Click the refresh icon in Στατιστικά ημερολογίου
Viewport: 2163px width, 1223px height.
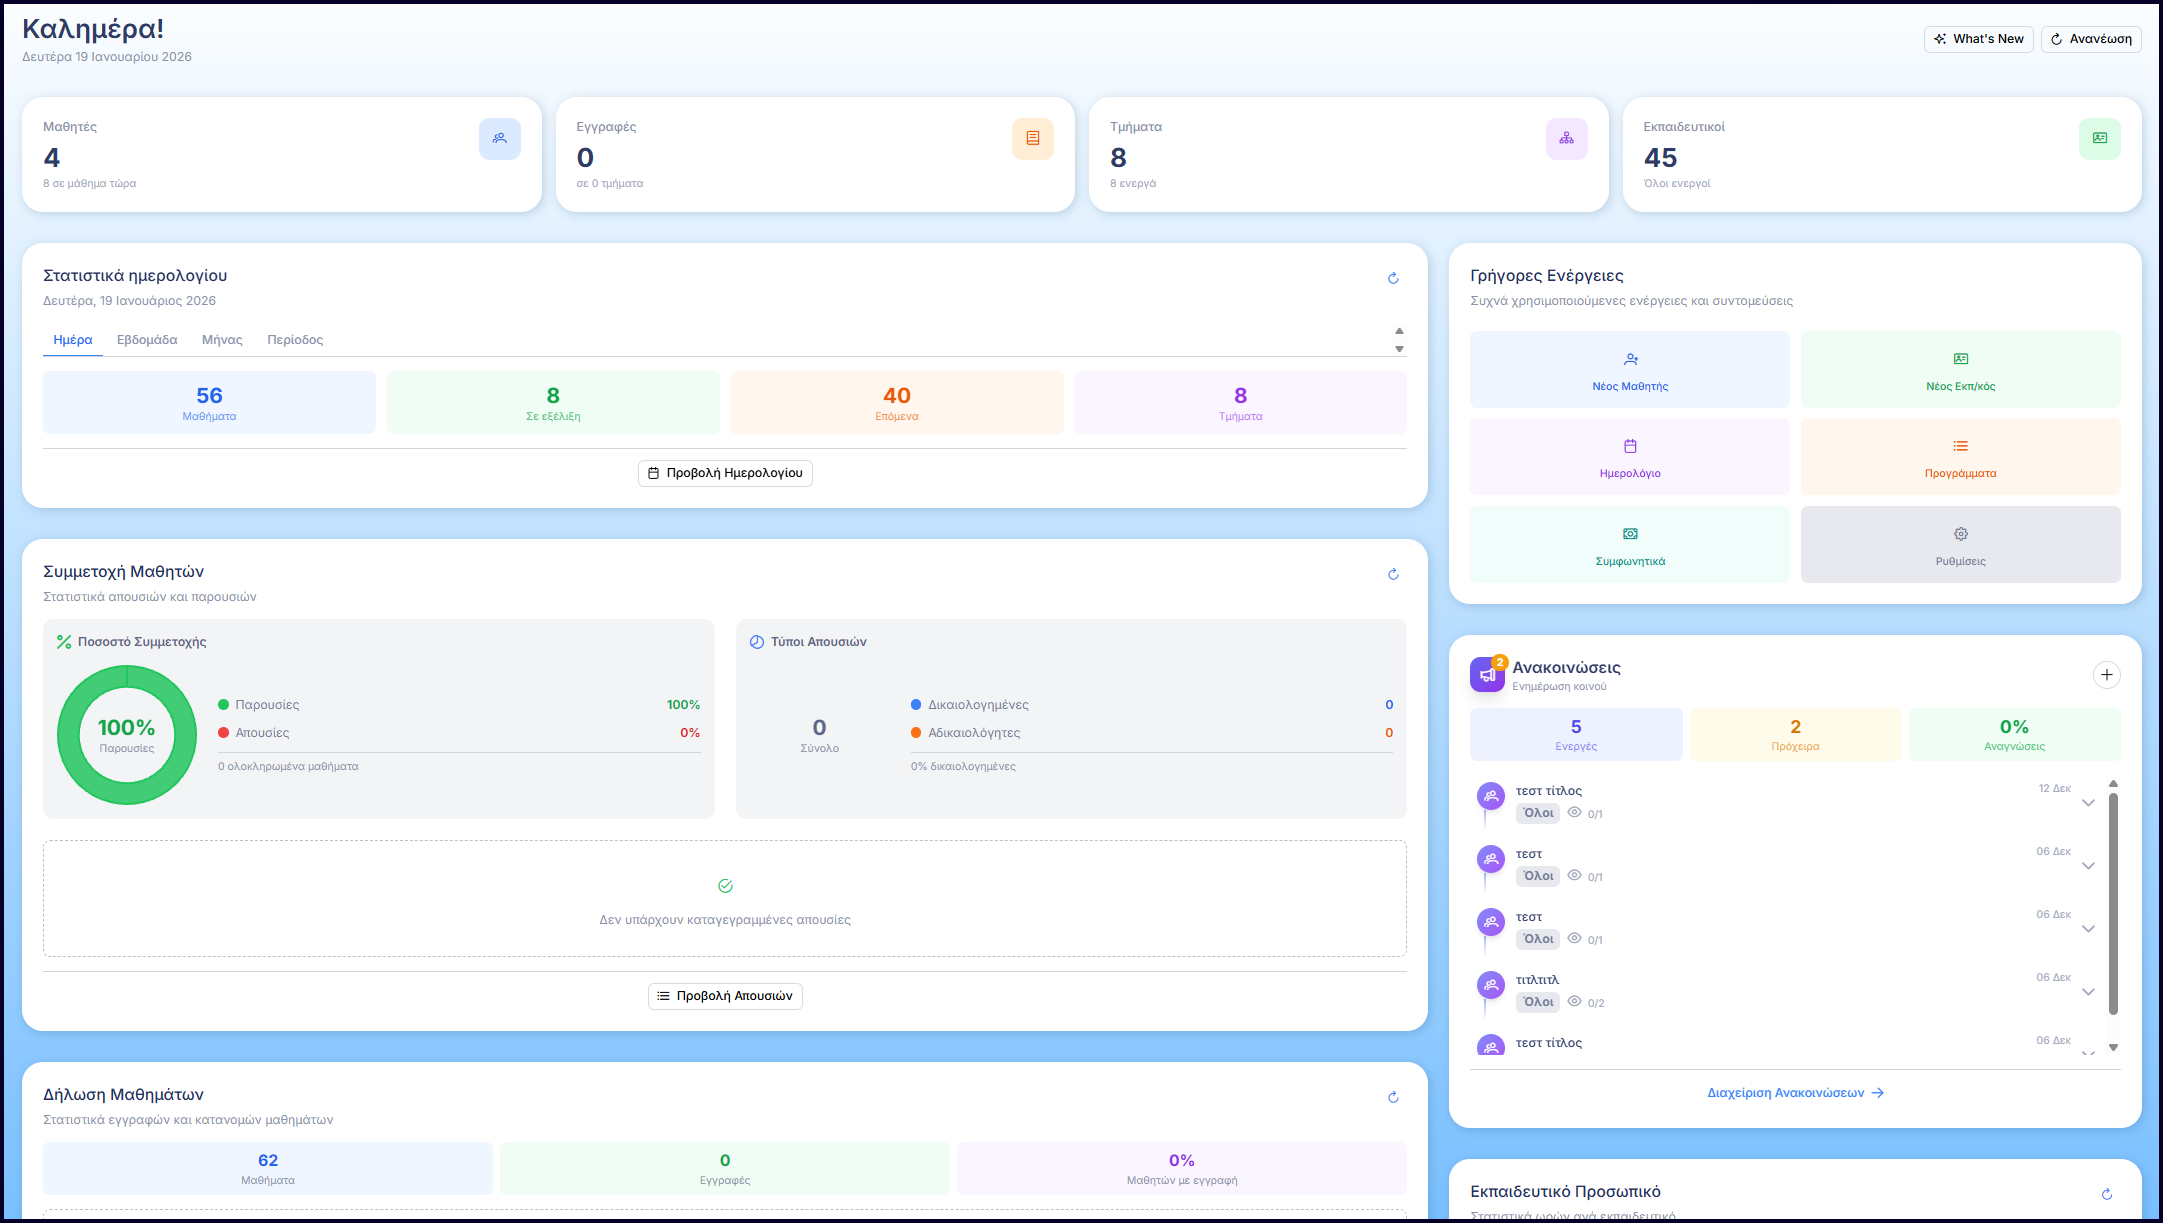tap(1393, 278)
